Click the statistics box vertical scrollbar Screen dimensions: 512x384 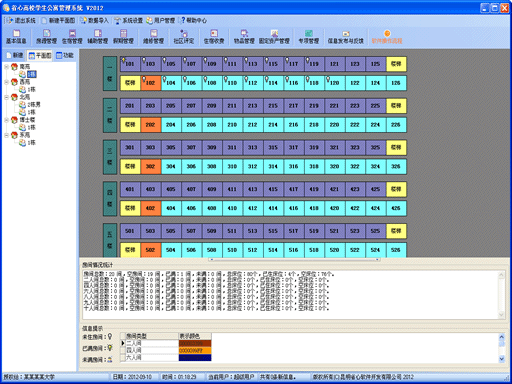tap(502, 295)
